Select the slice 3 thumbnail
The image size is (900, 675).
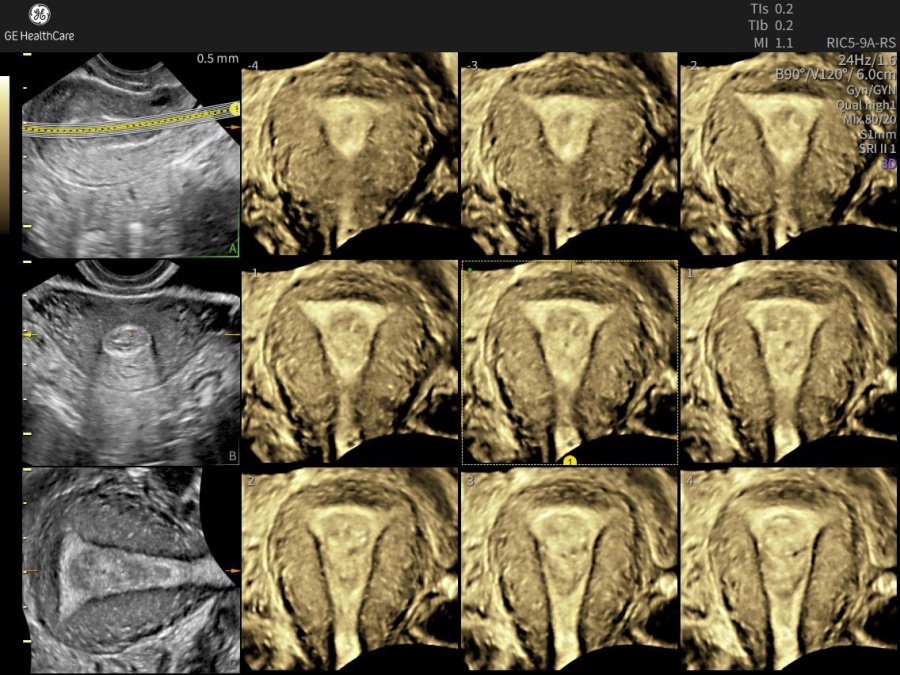pos(568,570)
